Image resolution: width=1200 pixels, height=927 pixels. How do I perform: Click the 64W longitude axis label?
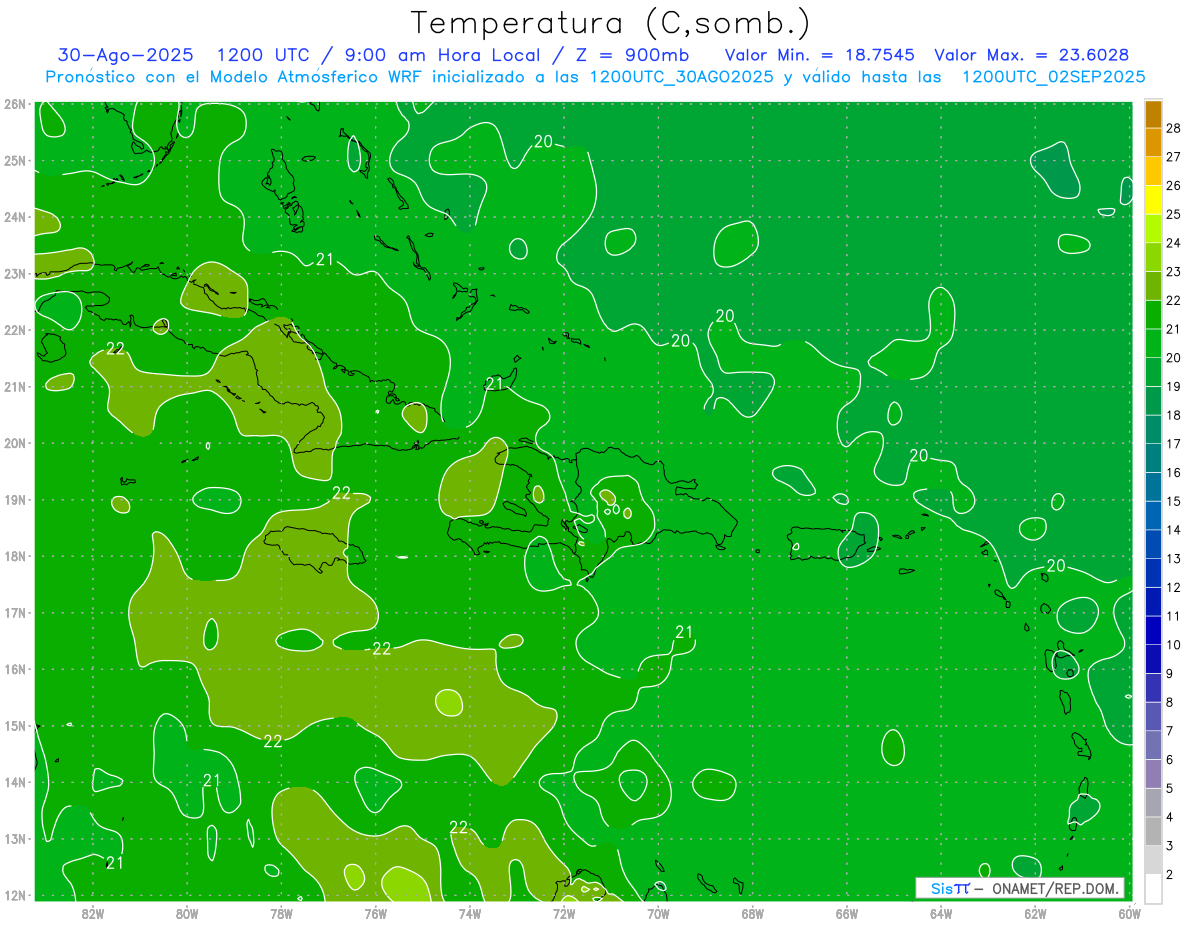click(x=941, y=913)
